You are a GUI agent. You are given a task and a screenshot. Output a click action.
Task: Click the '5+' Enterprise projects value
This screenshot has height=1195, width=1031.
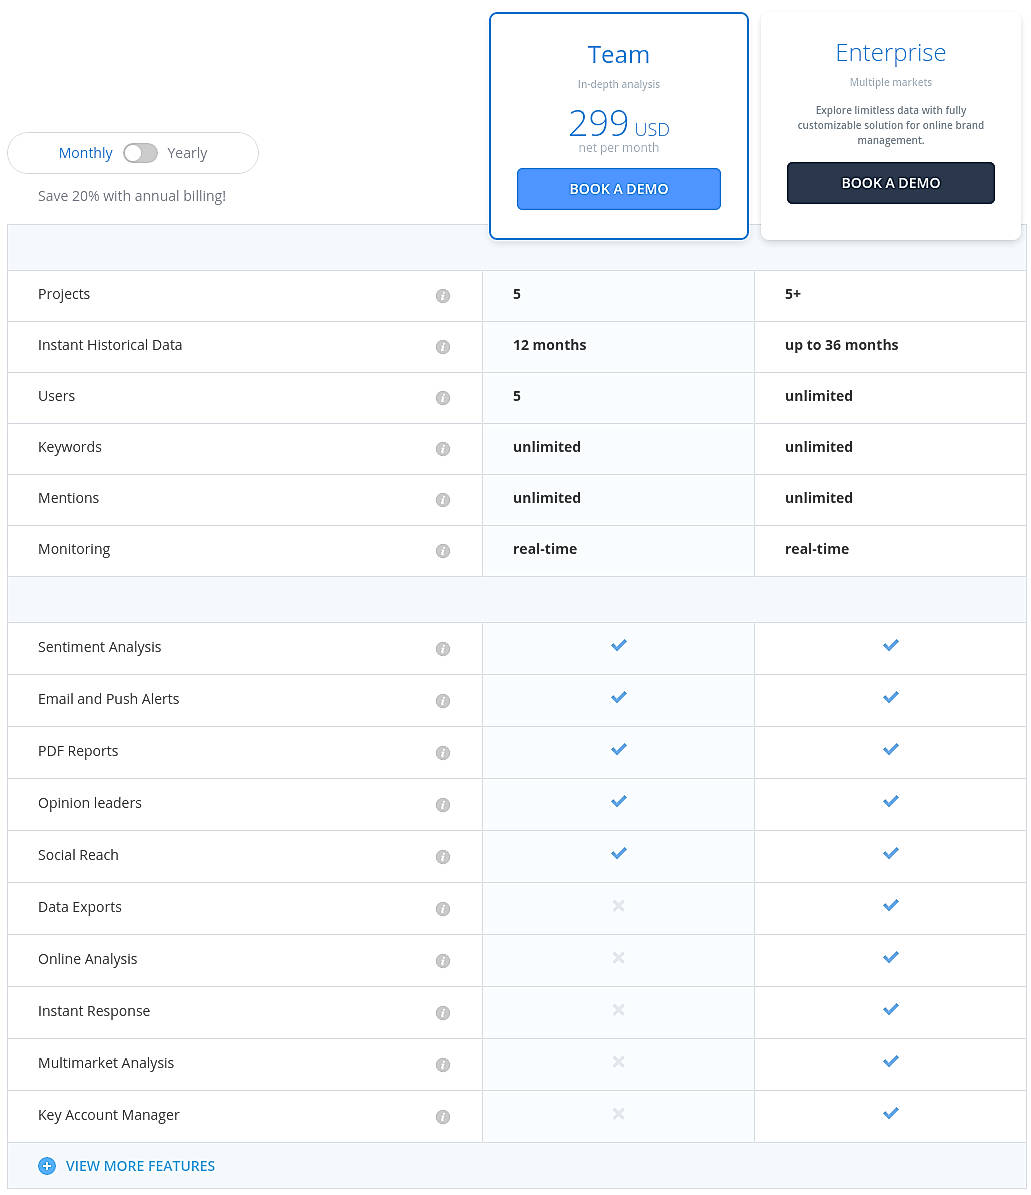[x=792, y=294]
